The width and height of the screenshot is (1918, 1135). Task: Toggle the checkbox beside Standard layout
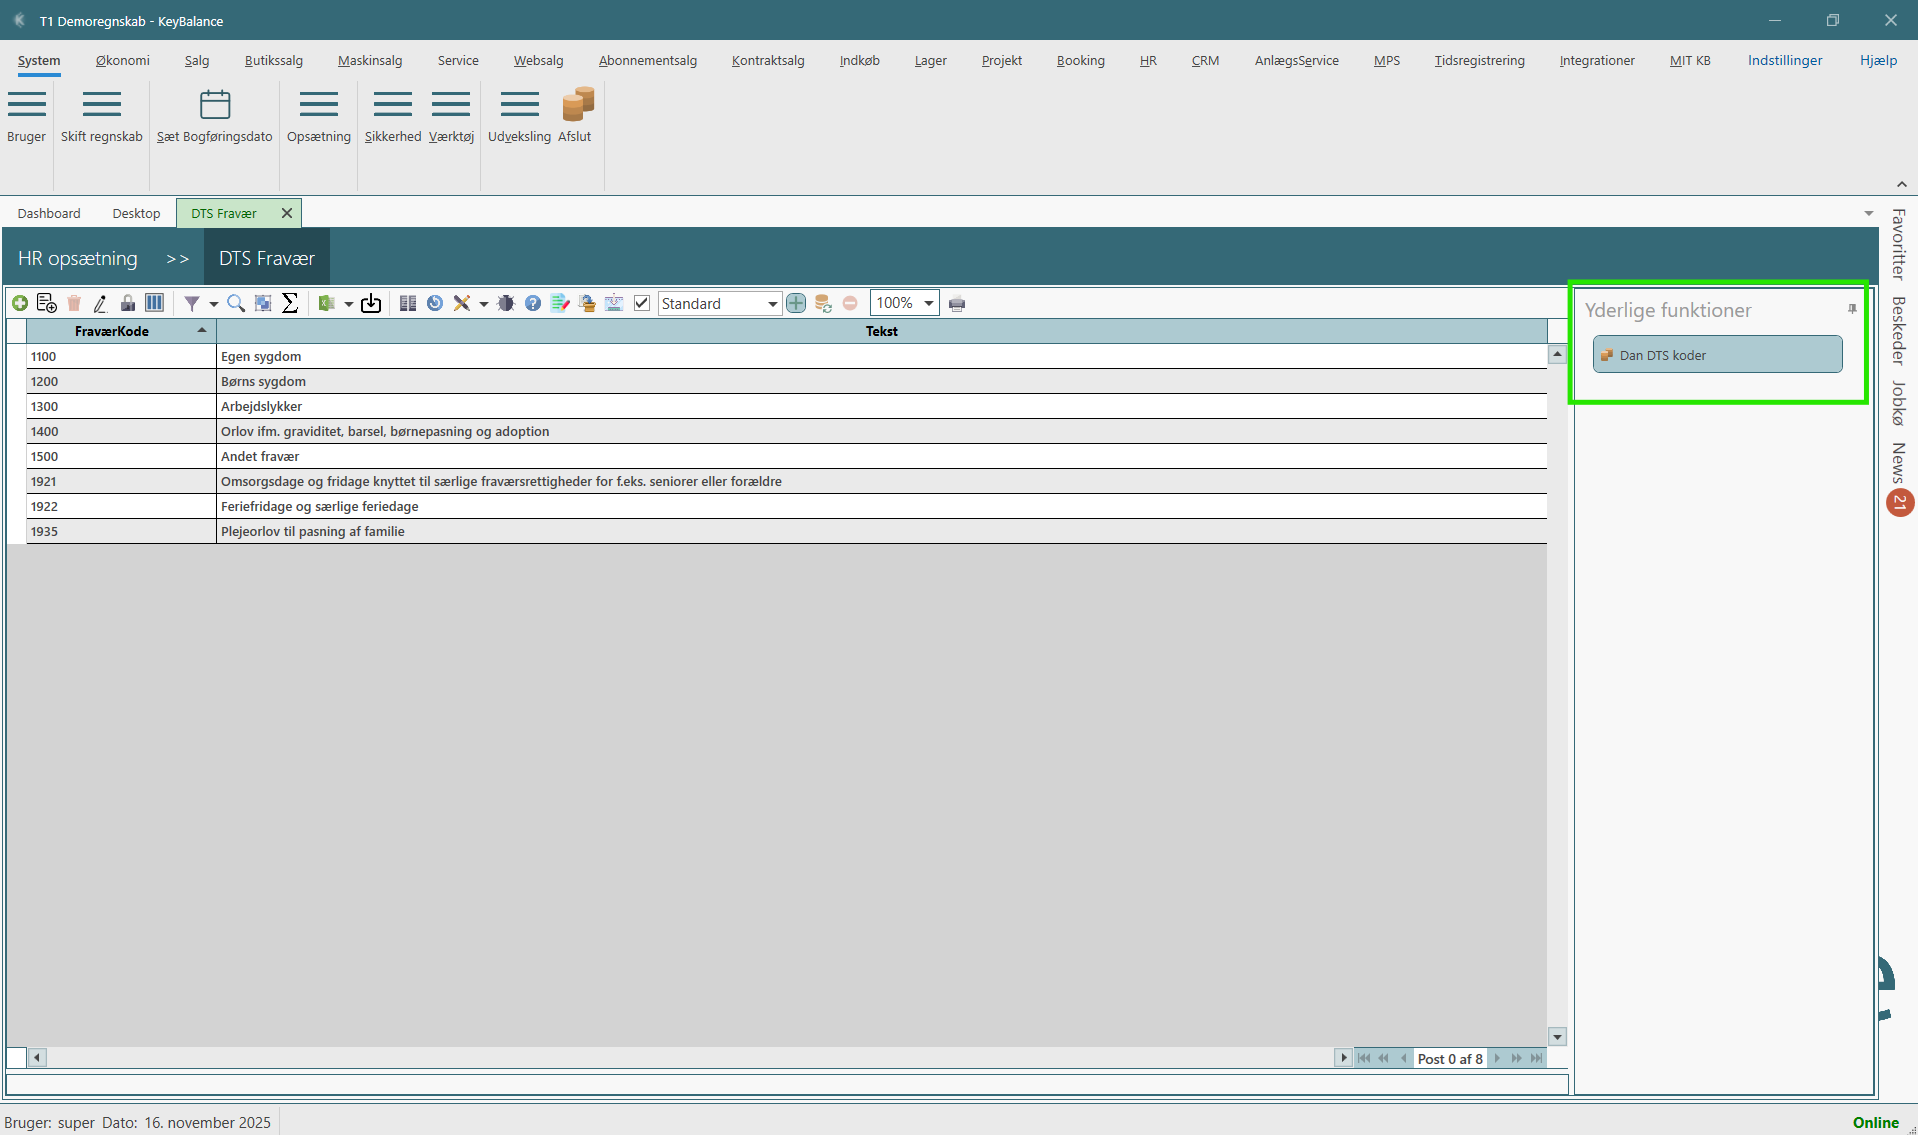pos(642,303)
